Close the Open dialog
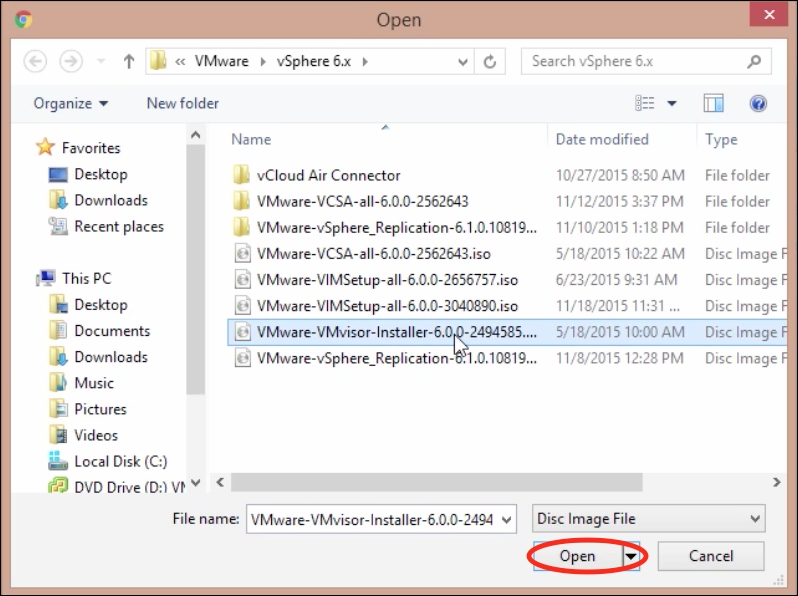Image resolution: width=798 pixels, height=596 pixels. [x=770, y=14]
